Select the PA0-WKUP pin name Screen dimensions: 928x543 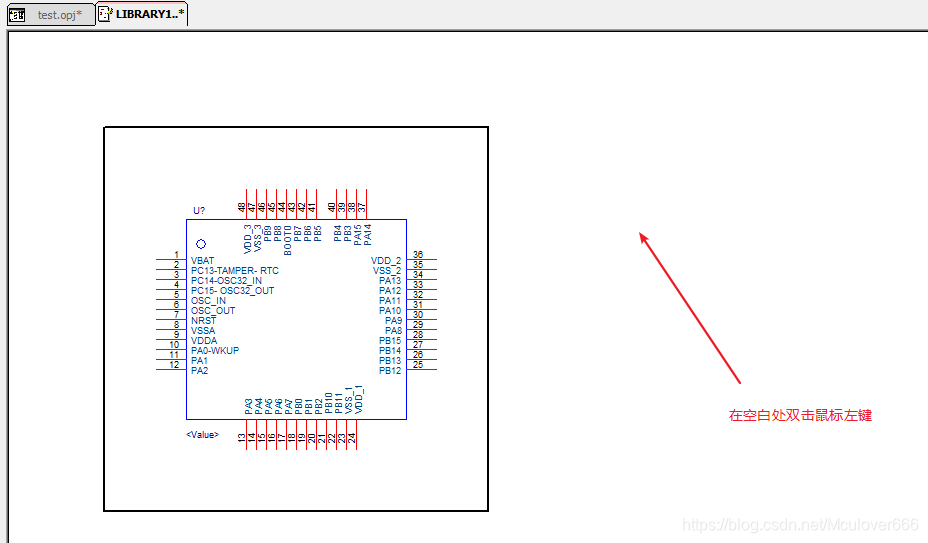(x=215, y=351)
